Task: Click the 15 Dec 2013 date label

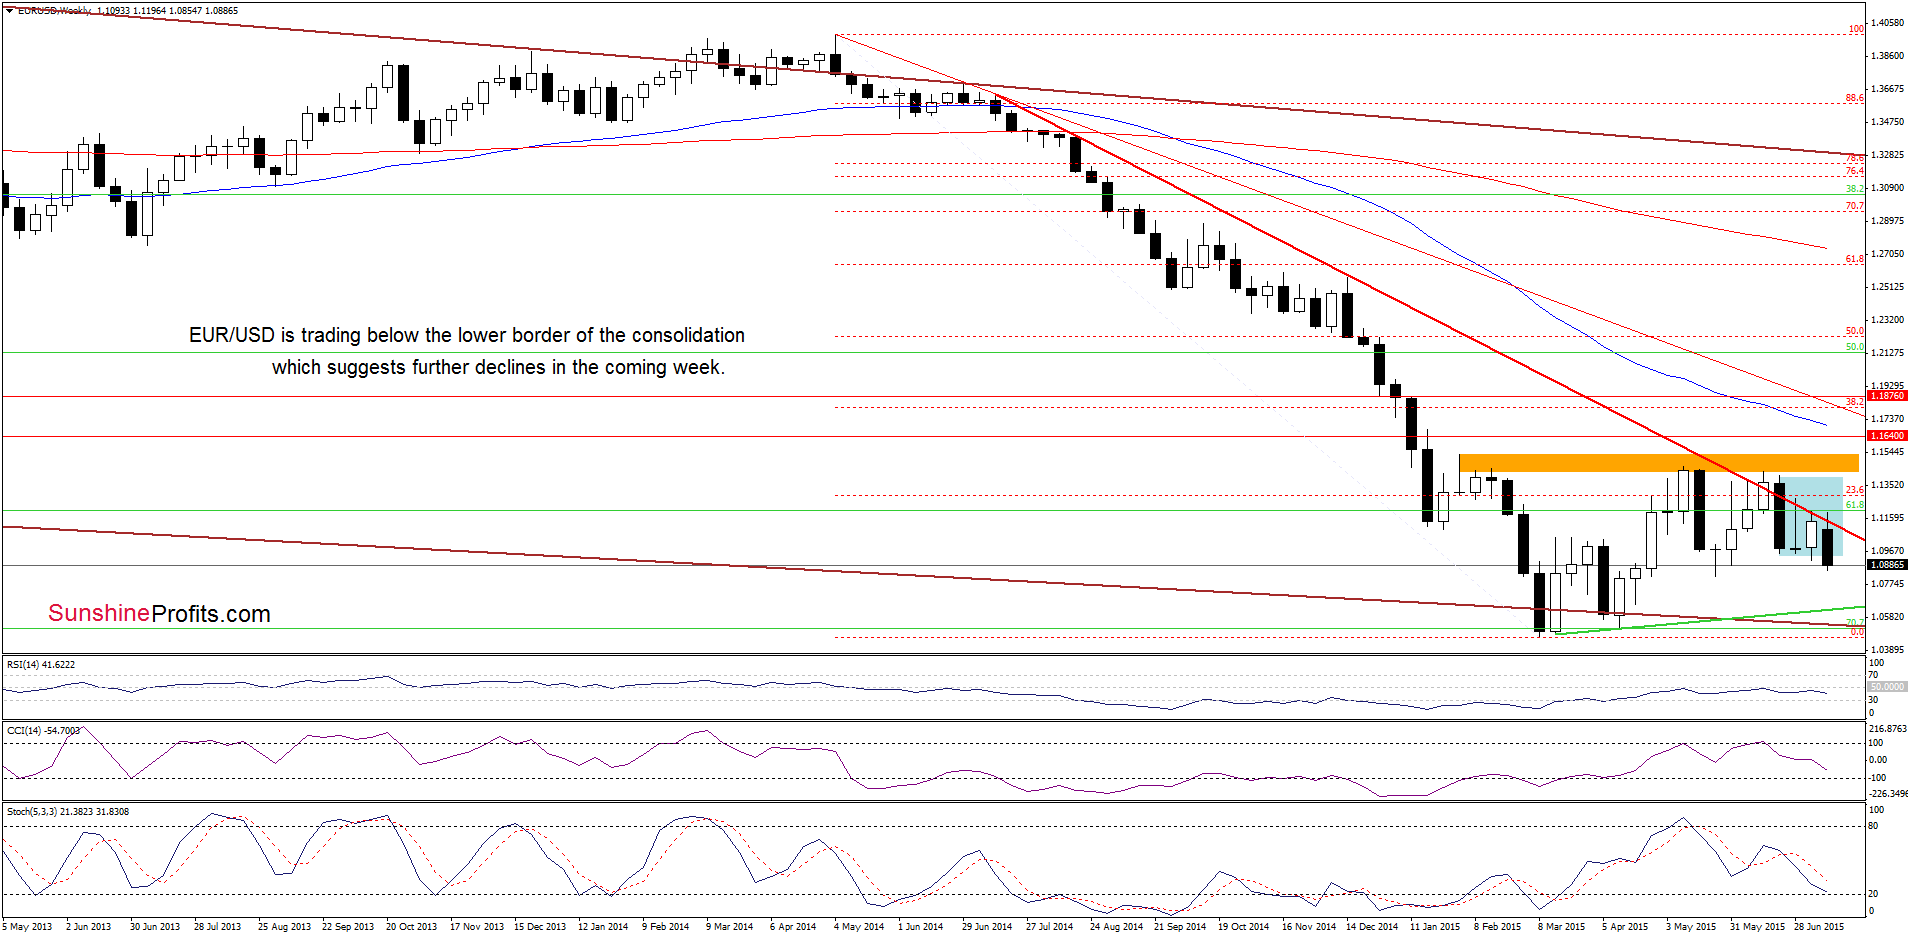Action: [540, 927]
